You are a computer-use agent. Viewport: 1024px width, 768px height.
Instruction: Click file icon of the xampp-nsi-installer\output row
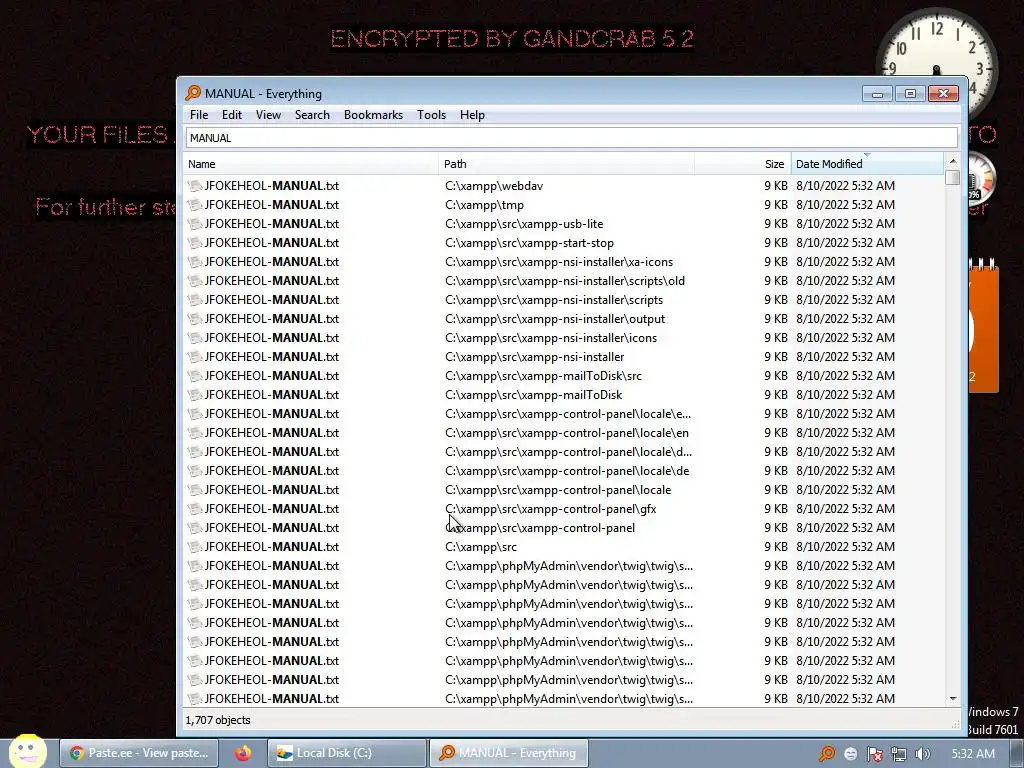coord(195,319)
